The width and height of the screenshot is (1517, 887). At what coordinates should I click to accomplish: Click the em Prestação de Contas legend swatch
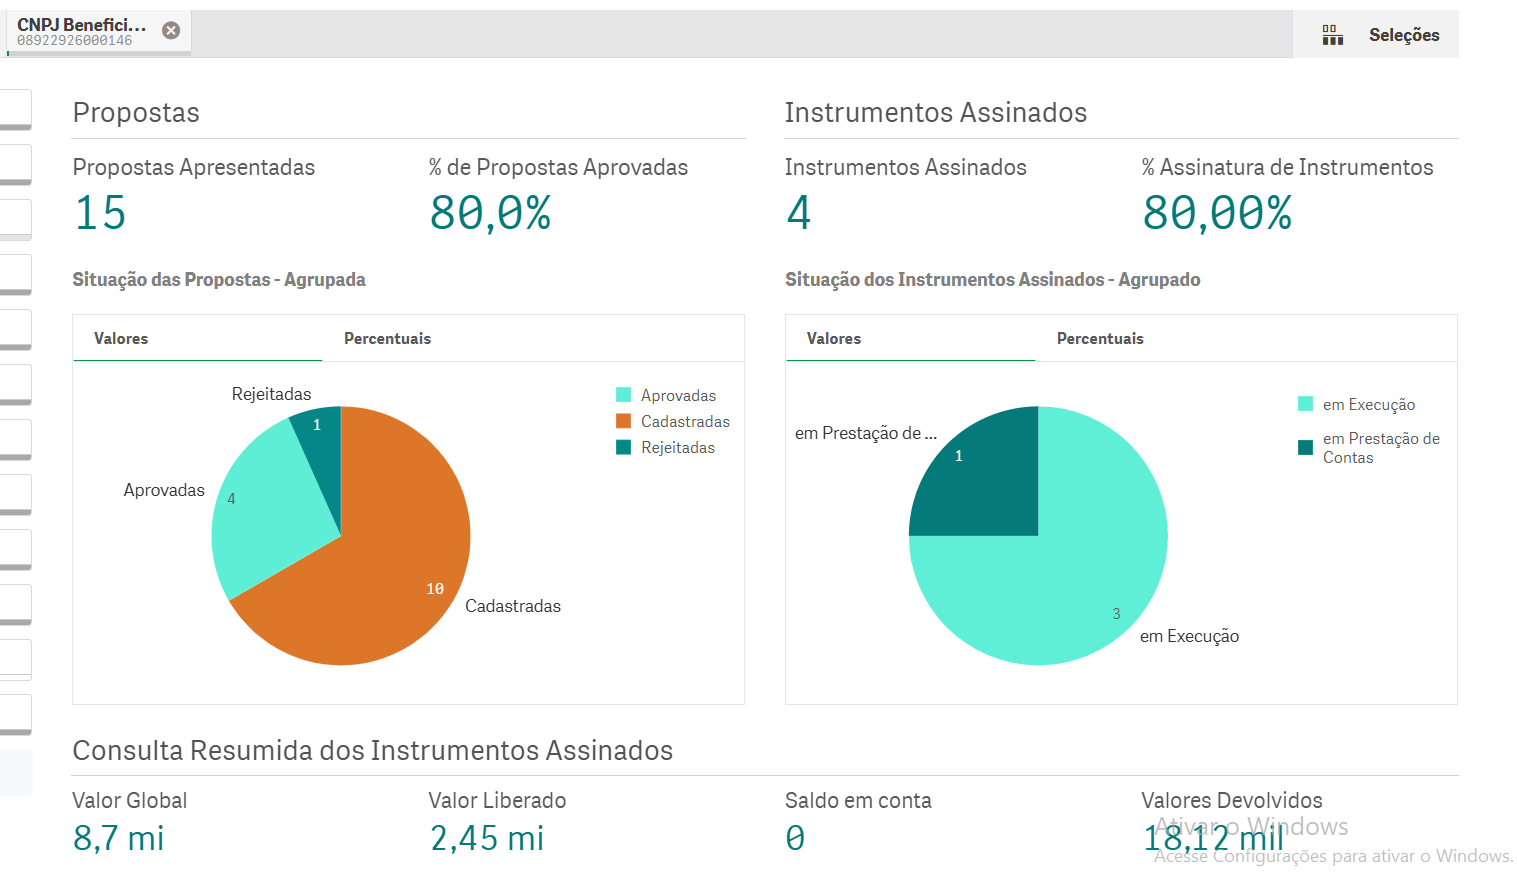(1305, 447)
